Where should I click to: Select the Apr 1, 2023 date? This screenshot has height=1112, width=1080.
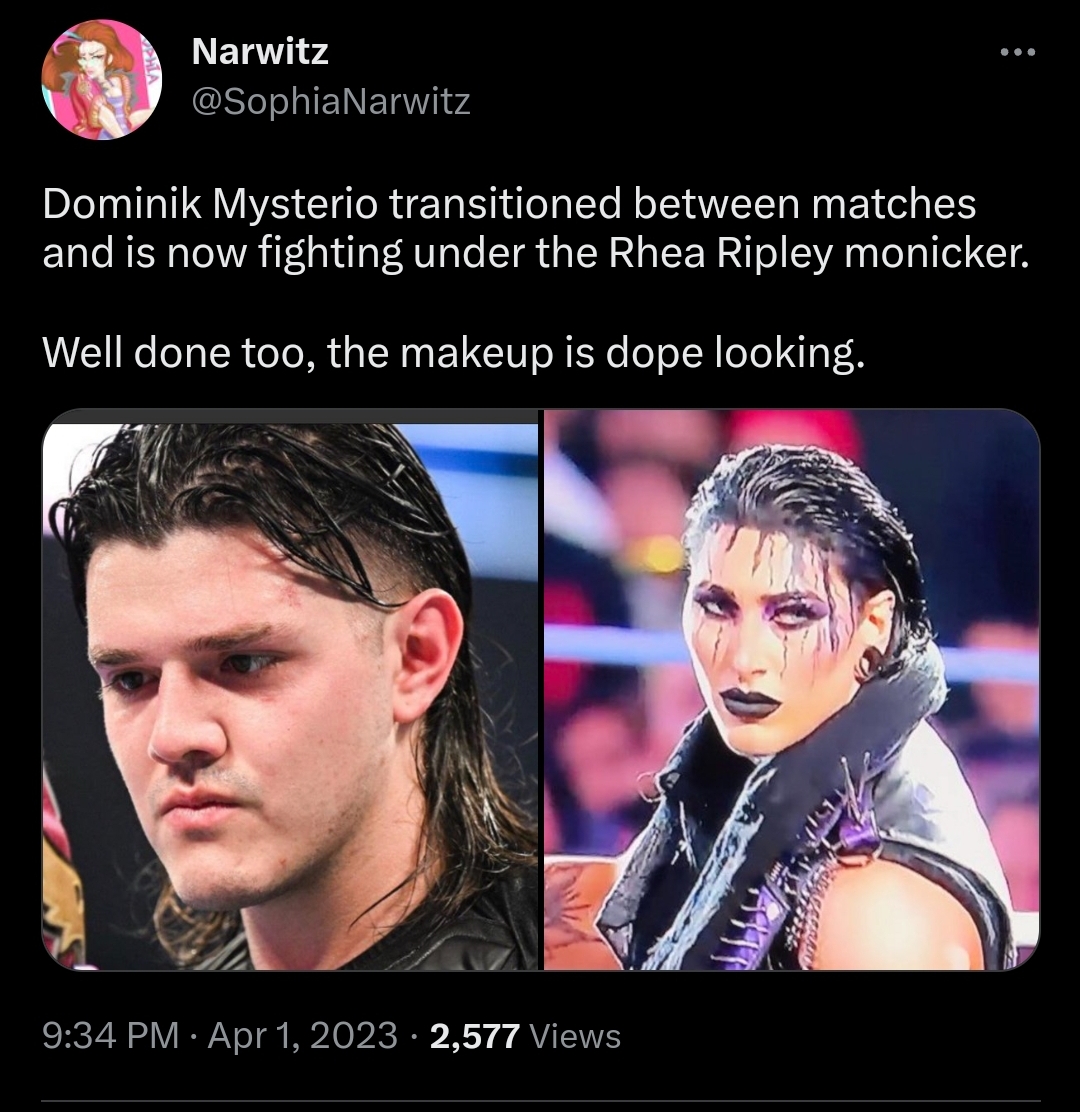[303, 1035]
